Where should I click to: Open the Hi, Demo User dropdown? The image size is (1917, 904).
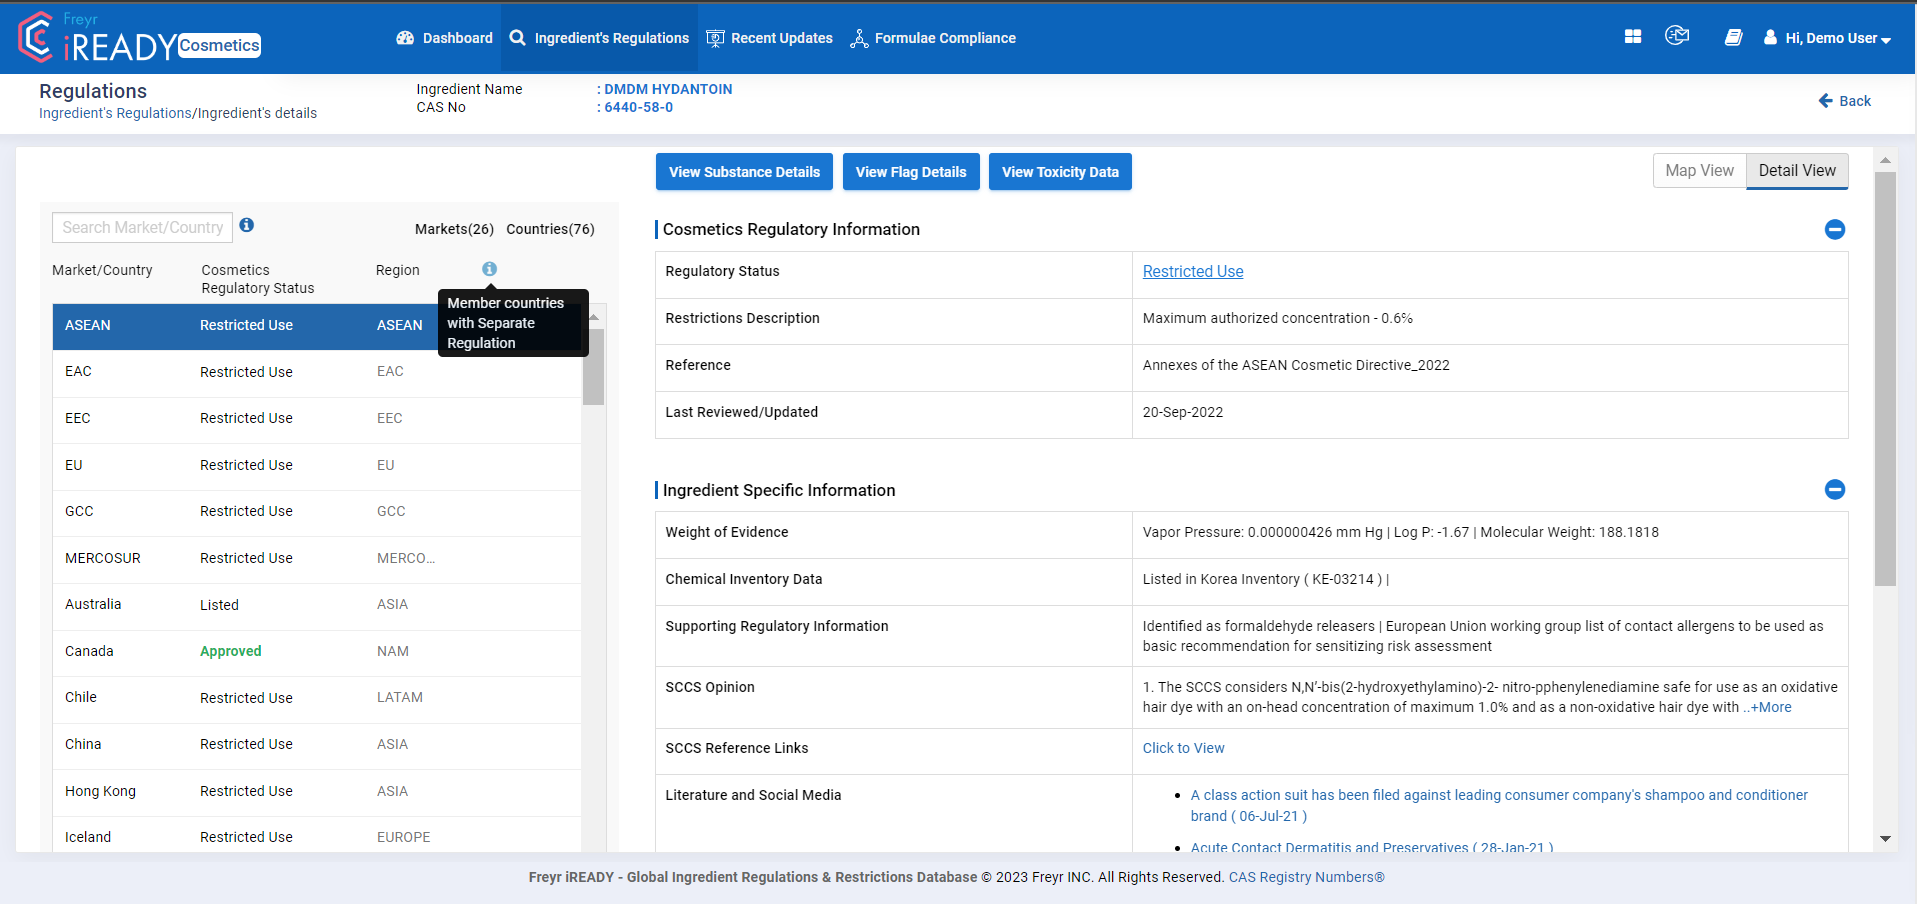[x=1828, y=38]
